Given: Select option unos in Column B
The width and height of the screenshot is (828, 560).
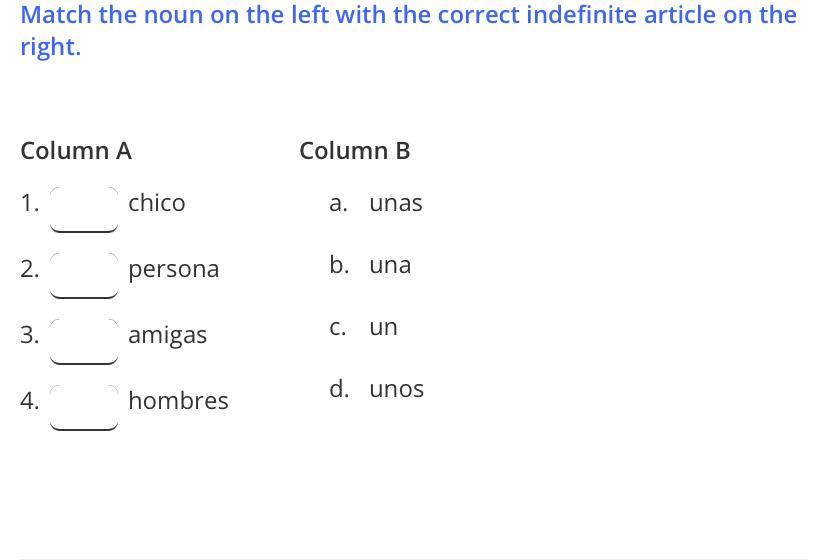Looking at the screenshot, I should point(396,389).
